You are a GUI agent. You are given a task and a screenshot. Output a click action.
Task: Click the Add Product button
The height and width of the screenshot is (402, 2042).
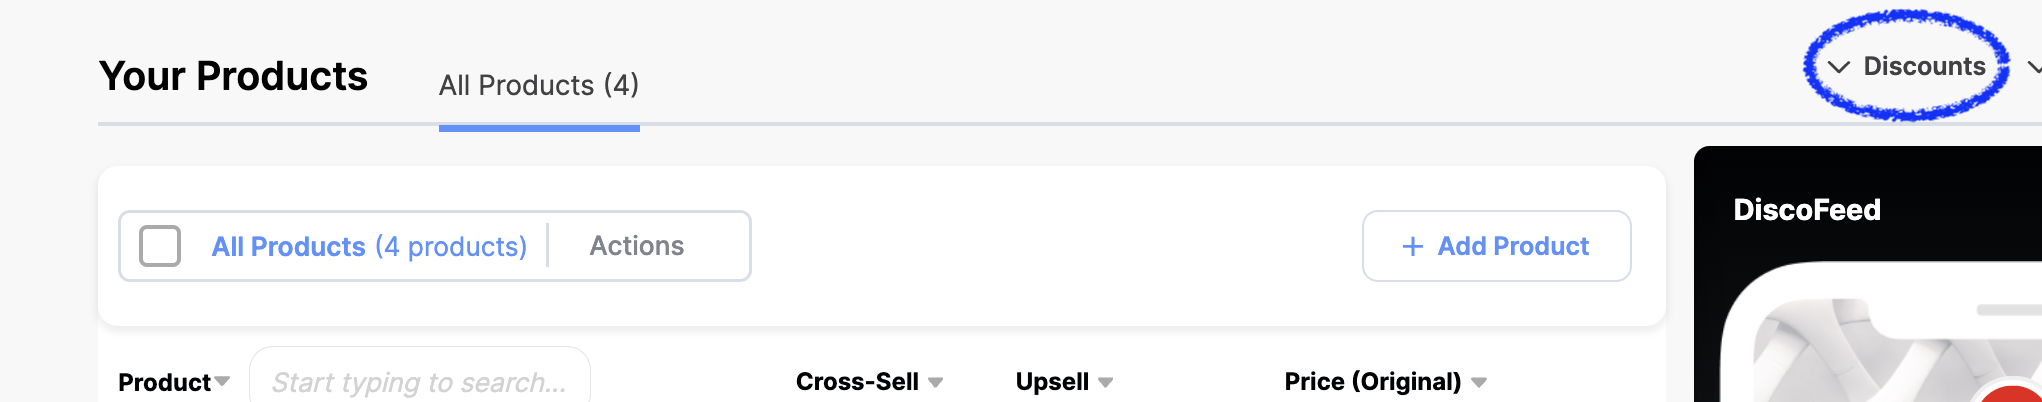[1497, 246]
